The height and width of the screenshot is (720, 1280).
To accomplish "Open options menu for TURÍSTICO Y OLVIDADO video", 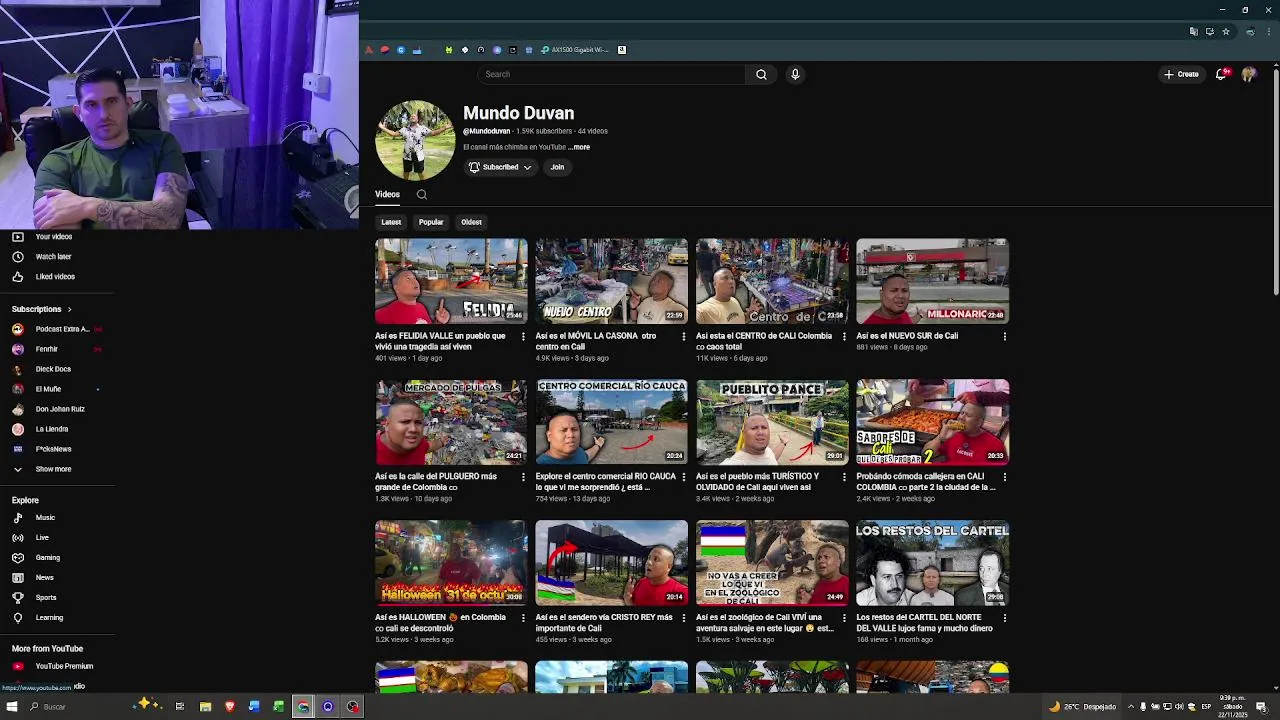I will coord(844,477).
